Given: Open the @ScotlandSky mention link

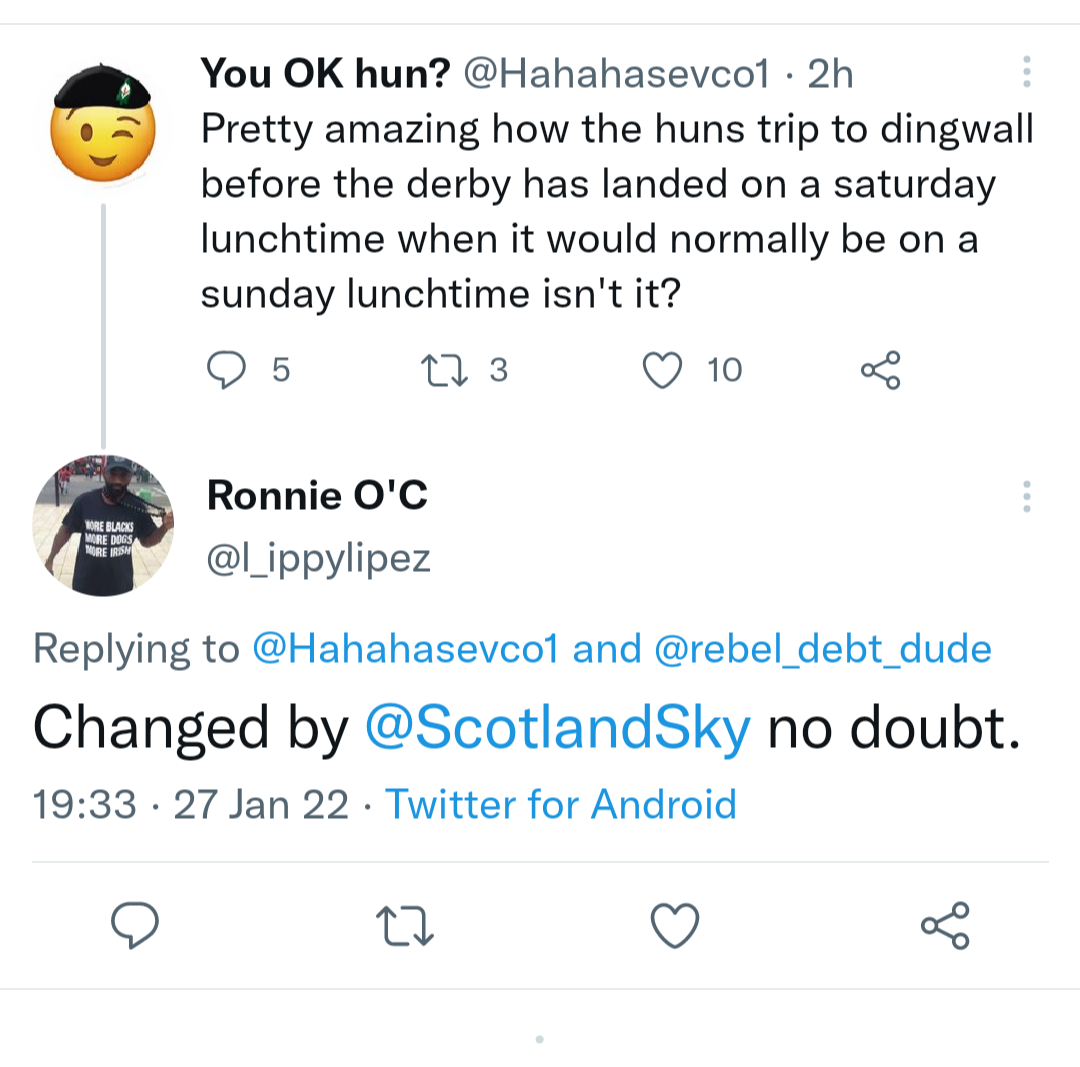Looking at the screenshot, I should coord(558,729).
